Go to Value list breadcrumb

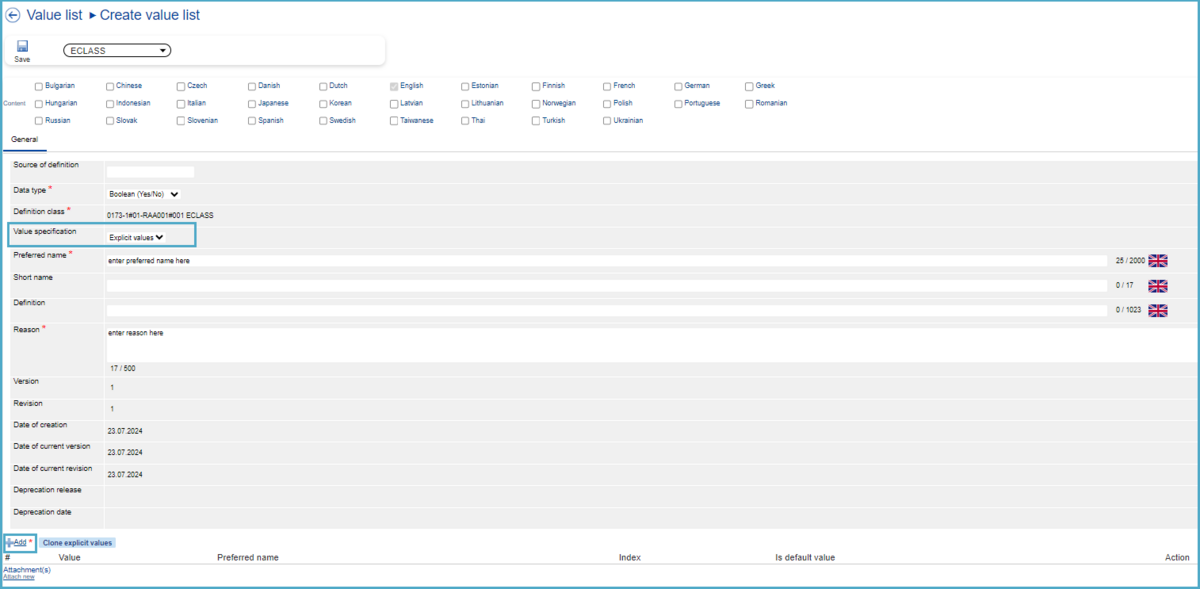pos(54,15)
